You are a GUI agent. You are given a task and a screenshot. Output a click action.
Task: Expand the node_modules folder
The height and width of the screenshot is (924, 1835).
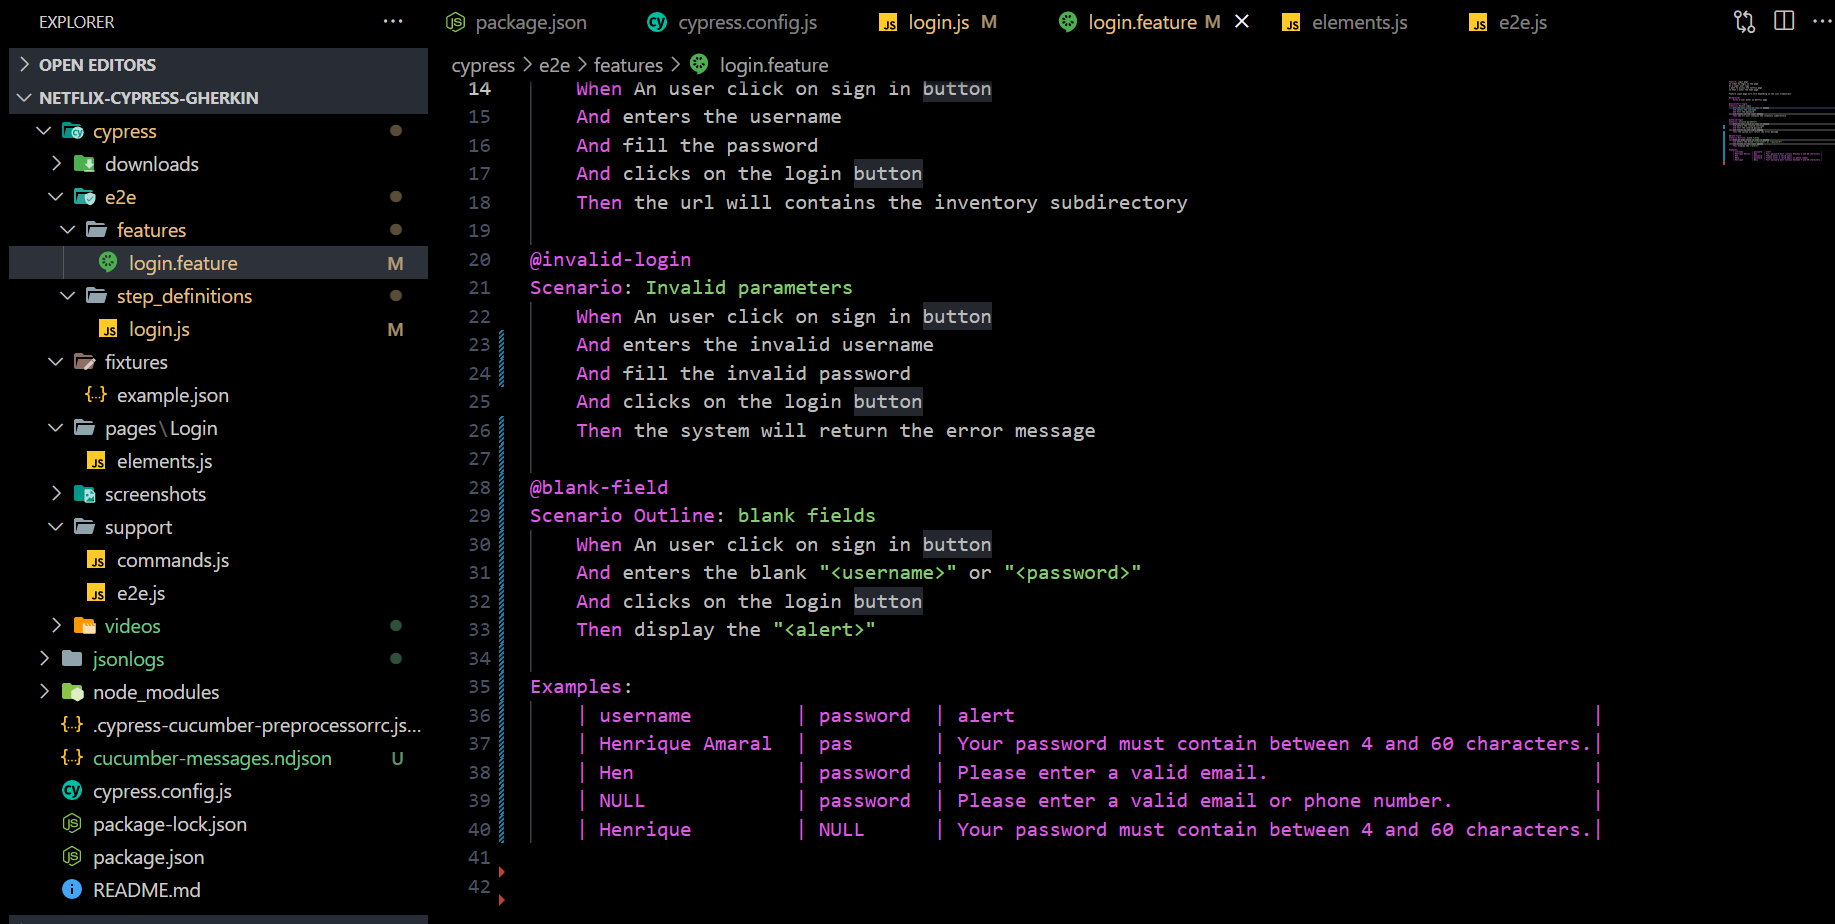pyautogui.click(x=44, y=691)
